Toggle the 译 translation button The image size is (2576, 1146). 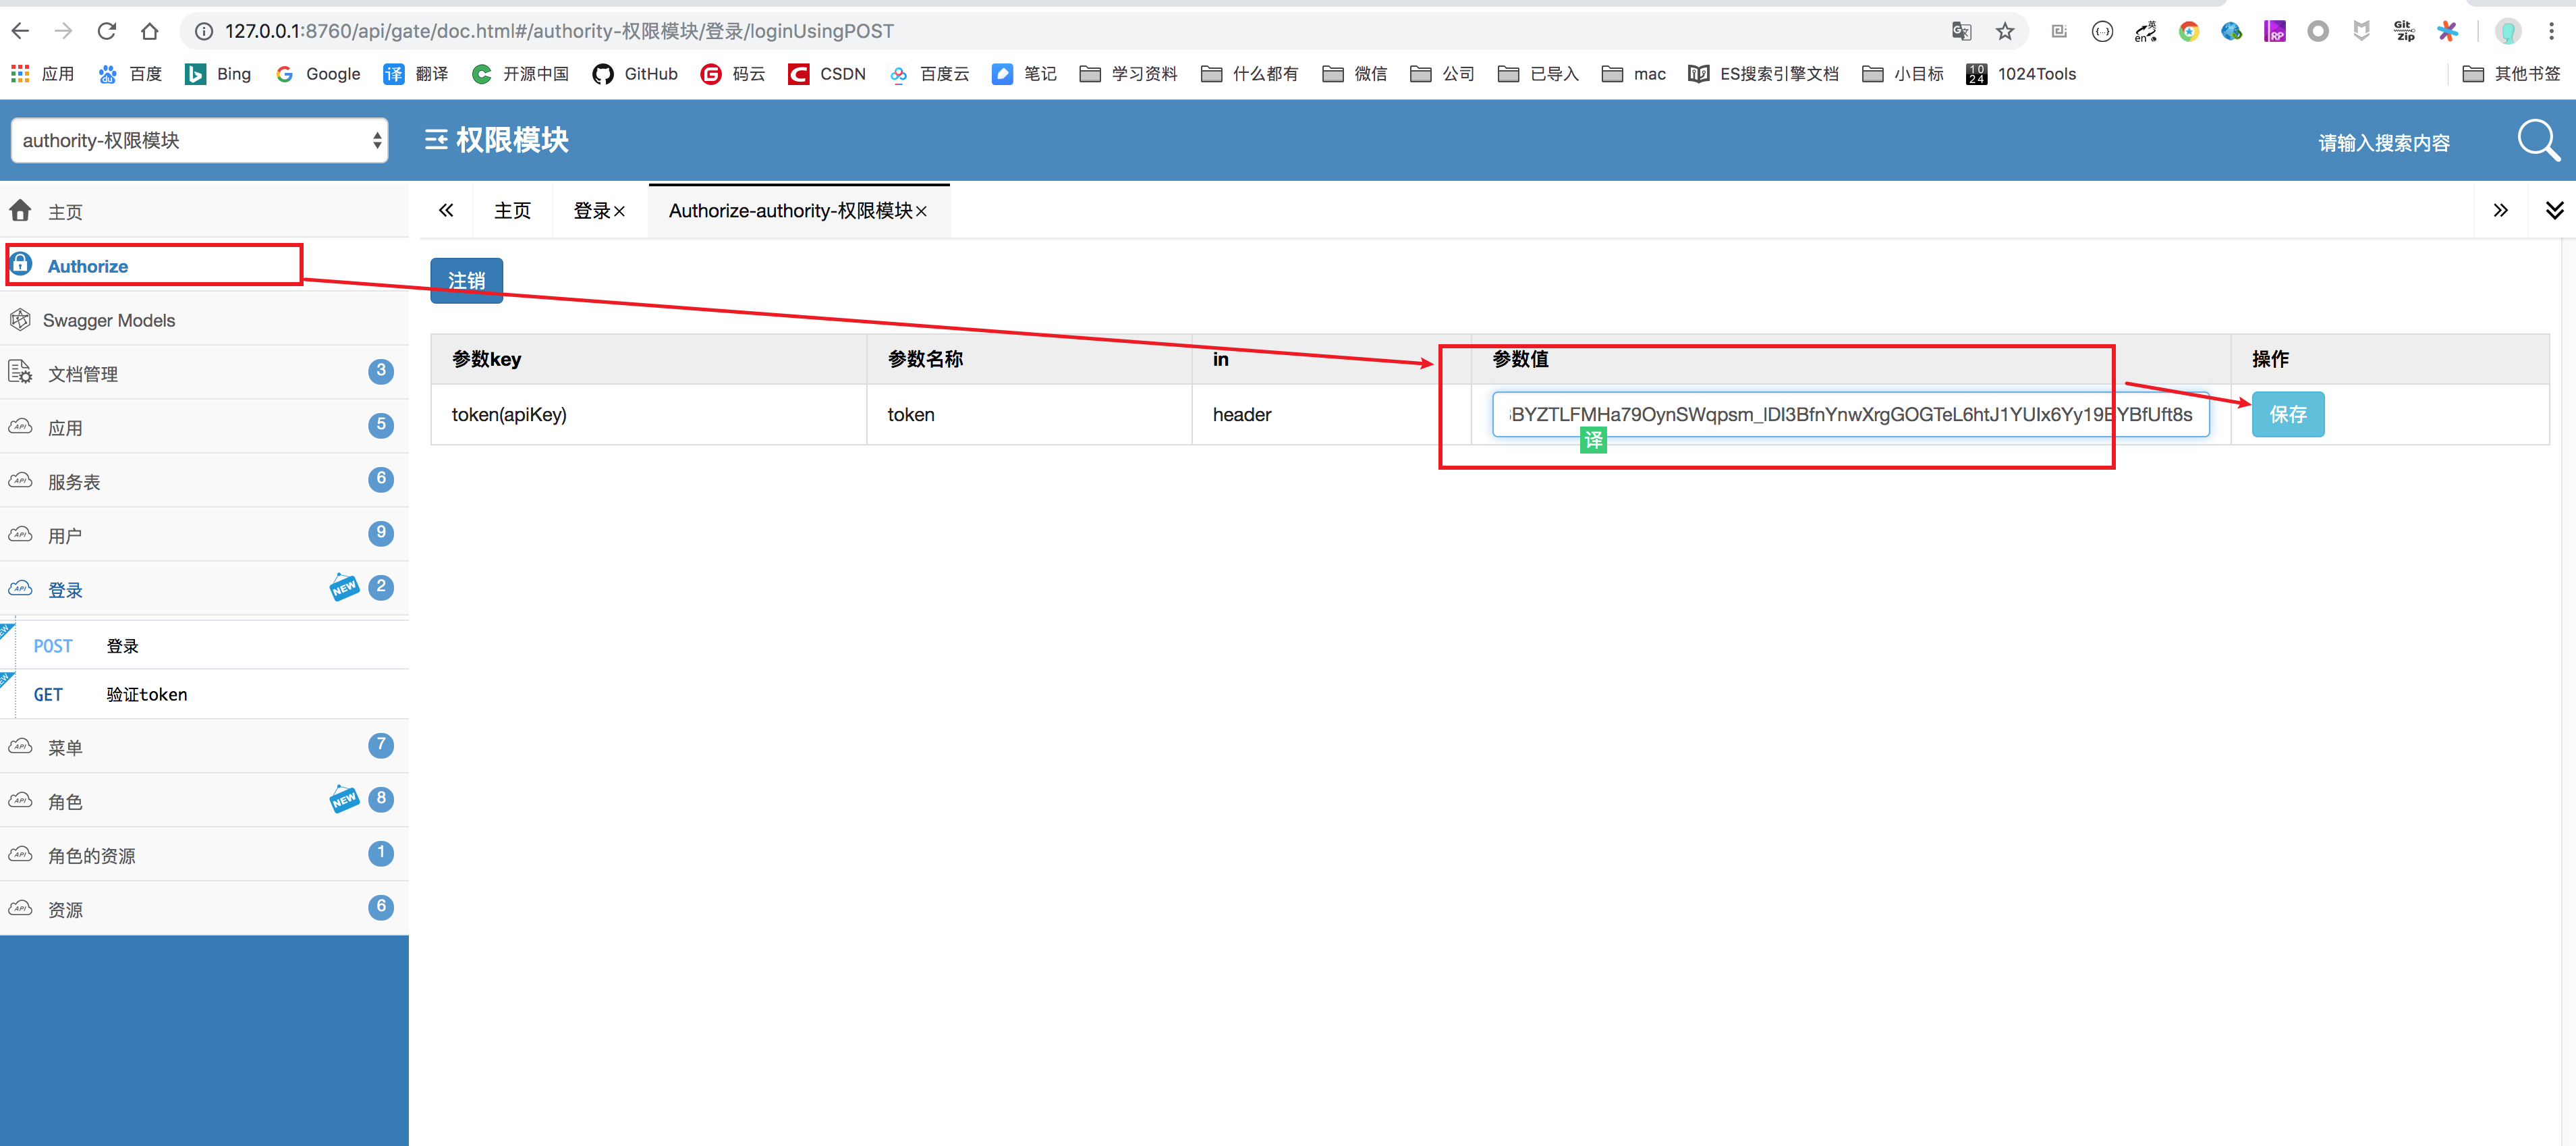1594,441
